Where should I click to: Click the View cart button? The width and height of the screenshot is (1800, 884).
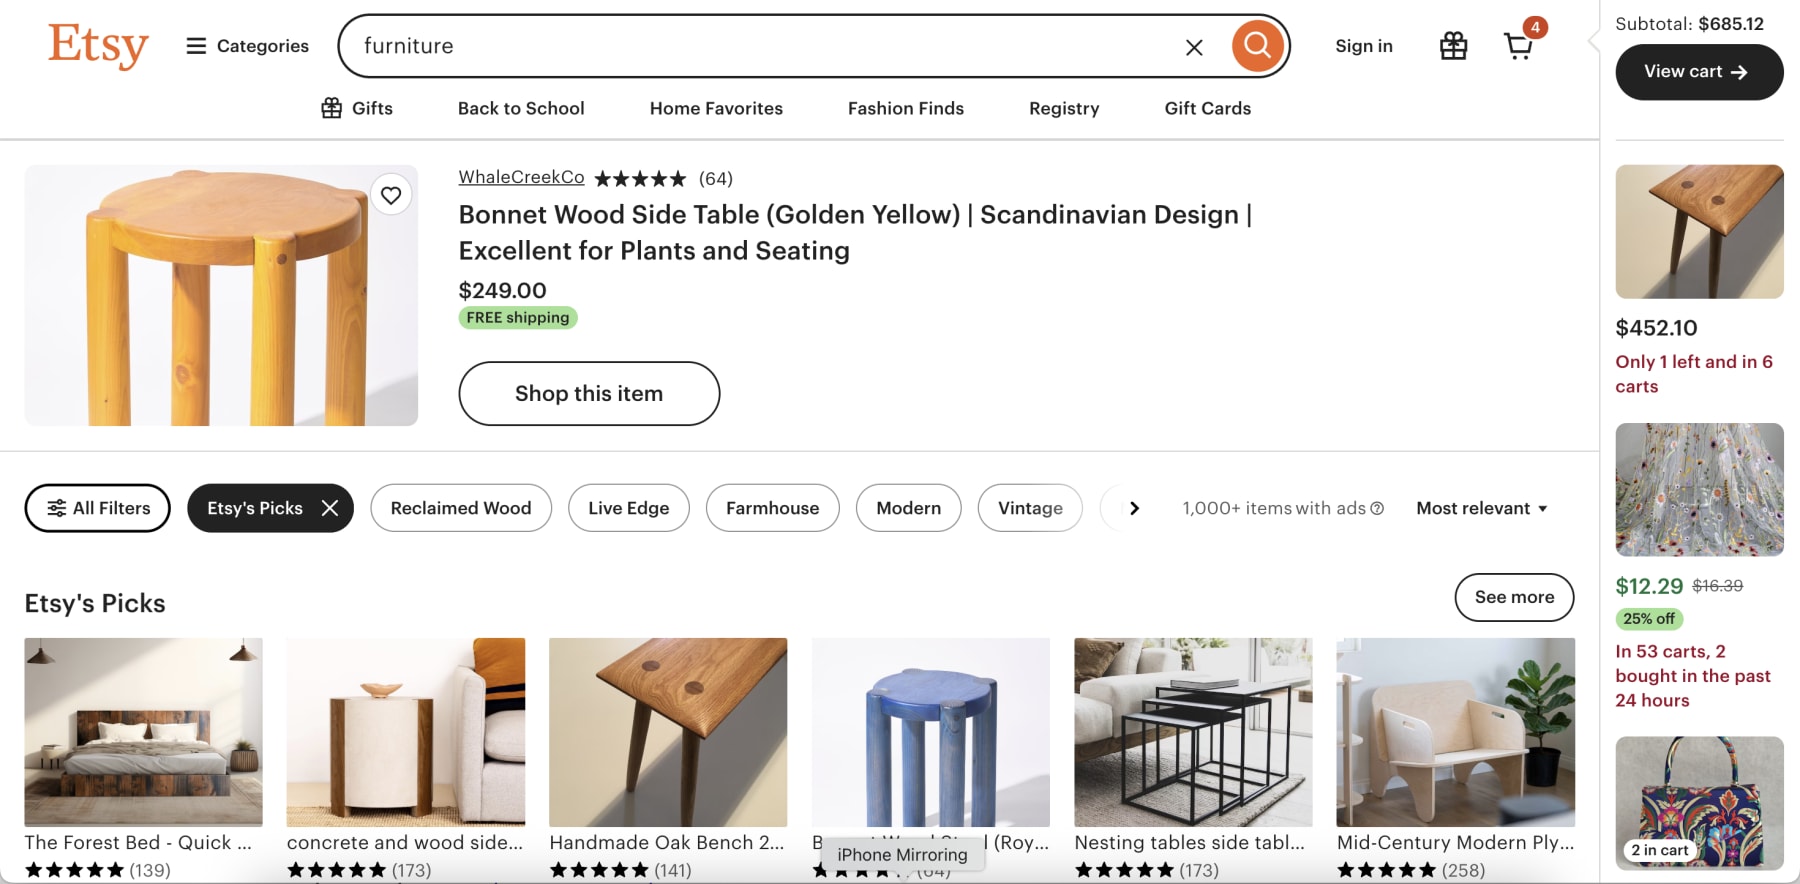tap(1698, 72)
